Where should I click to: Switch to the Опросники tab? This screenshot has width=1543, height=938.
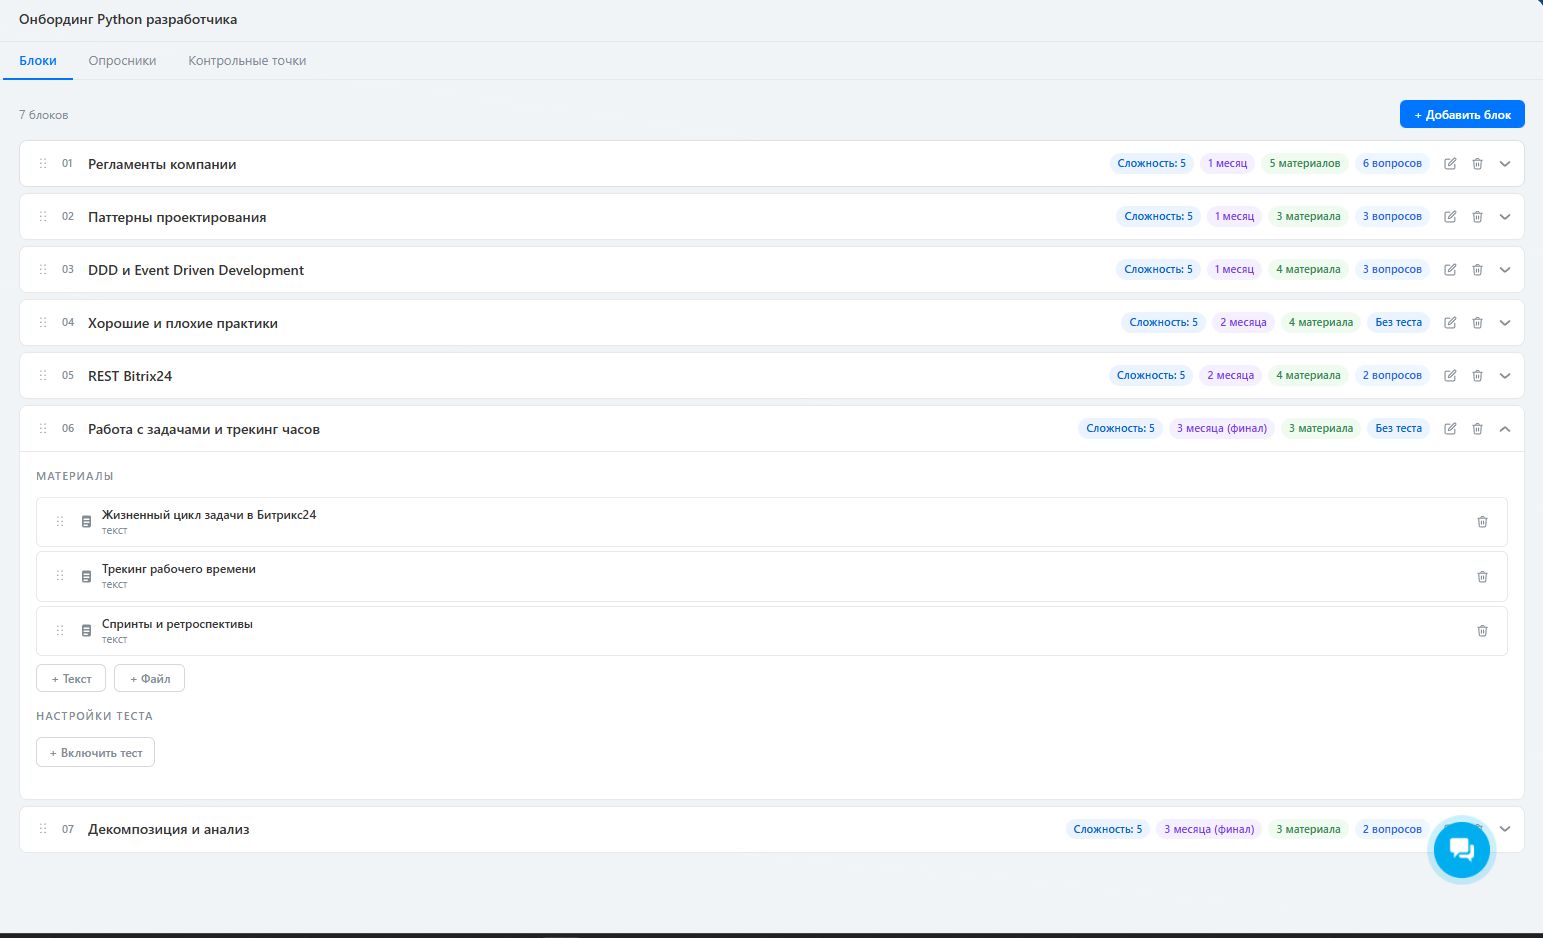click(x=122, y=61)
